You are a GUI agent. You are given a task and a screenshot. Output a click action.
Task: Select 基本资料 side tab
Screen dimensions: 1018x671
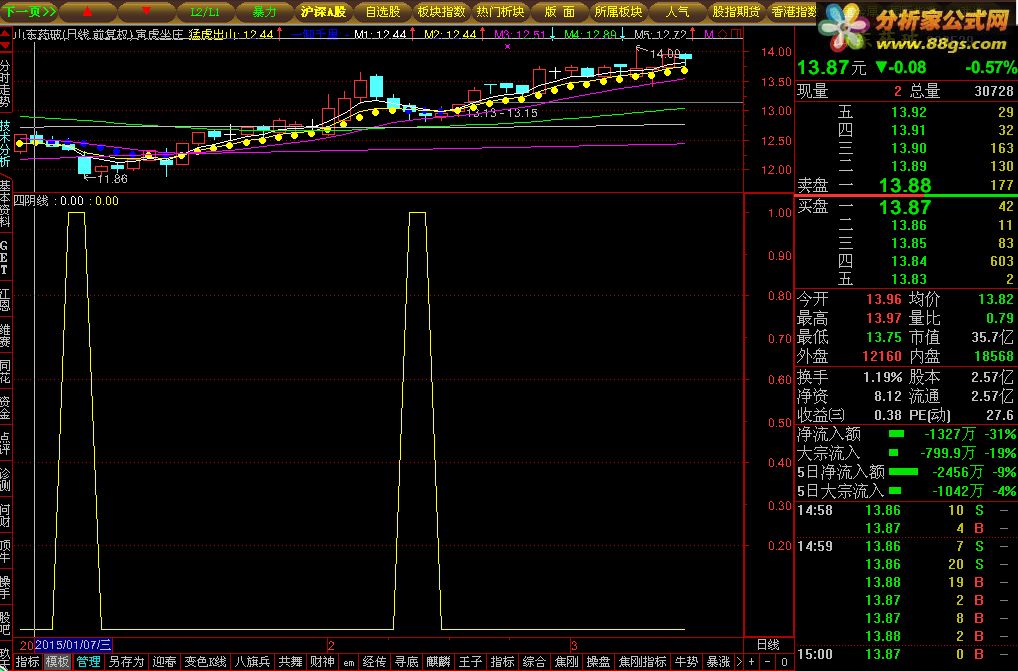point(5,202)
